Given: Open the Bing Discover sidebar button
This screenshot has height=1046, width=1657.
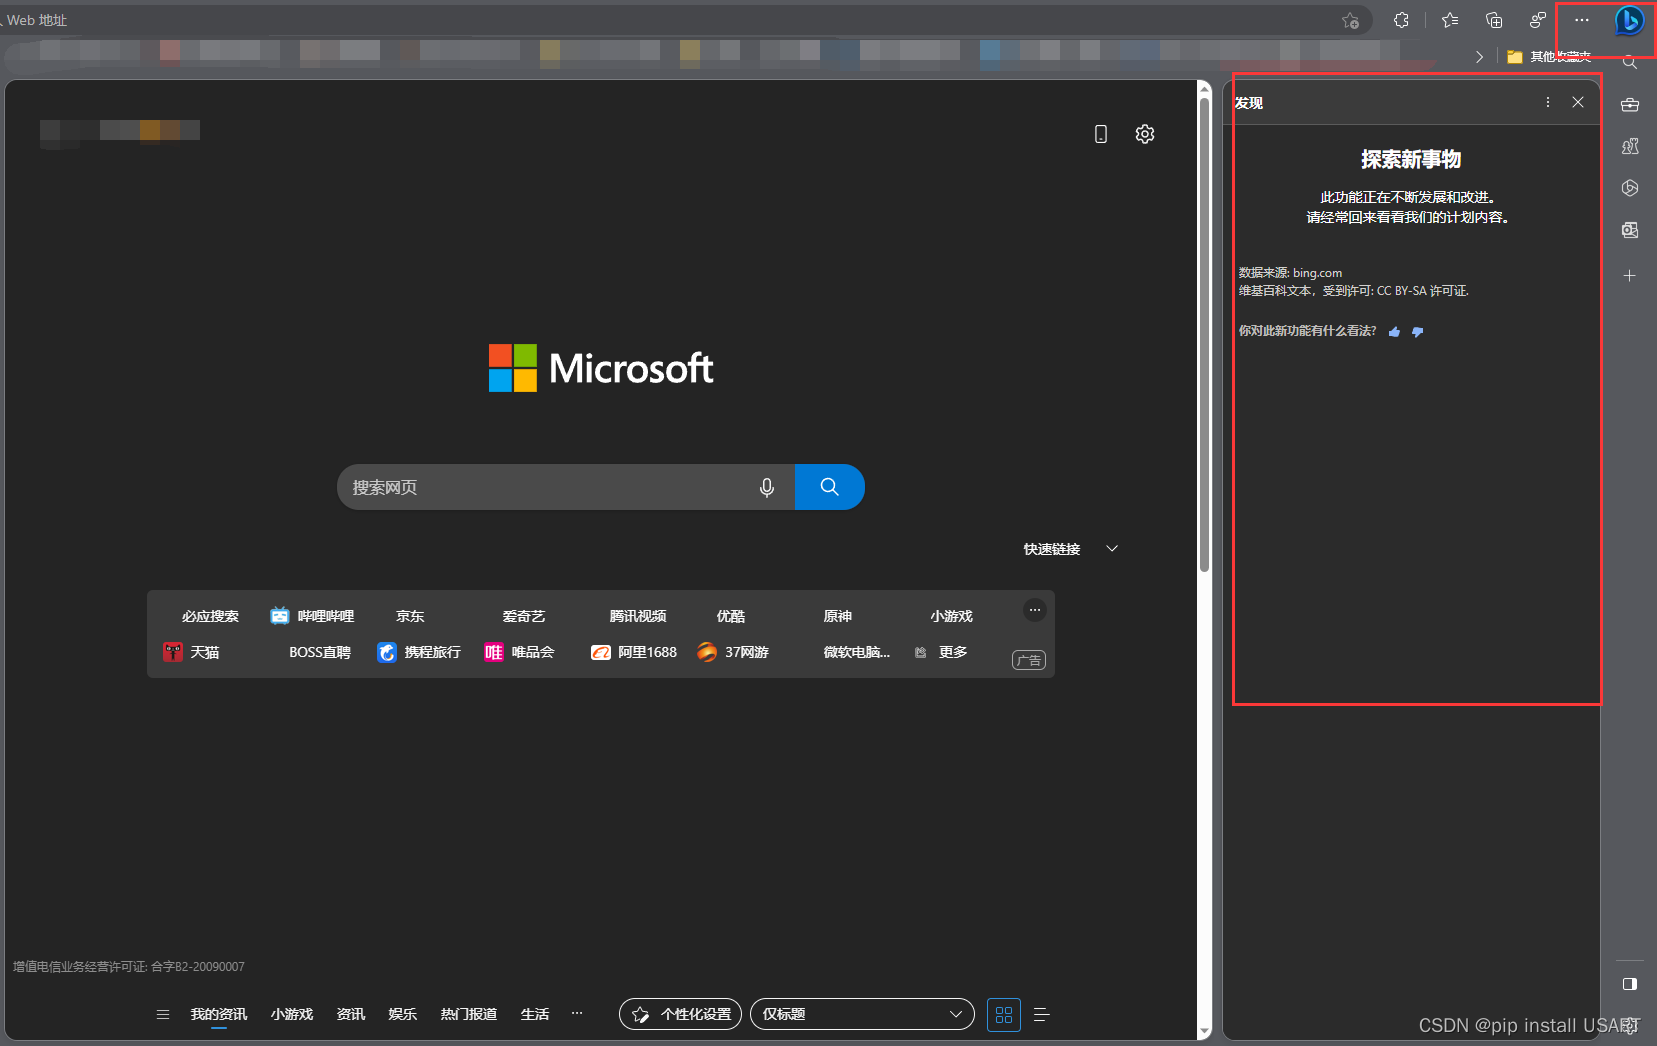Looking at the screenshot, I should point(1629,20).
